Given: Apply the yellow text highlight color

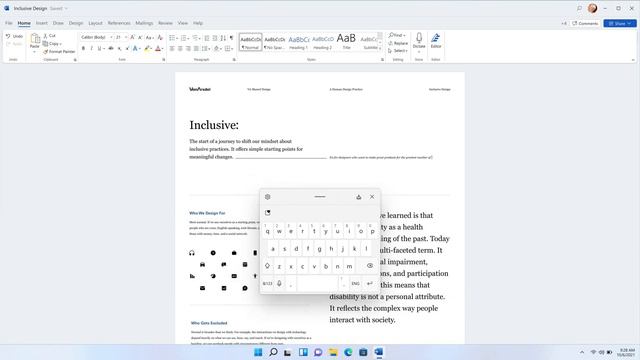Looking at the screenshot, I should [147, 49].
